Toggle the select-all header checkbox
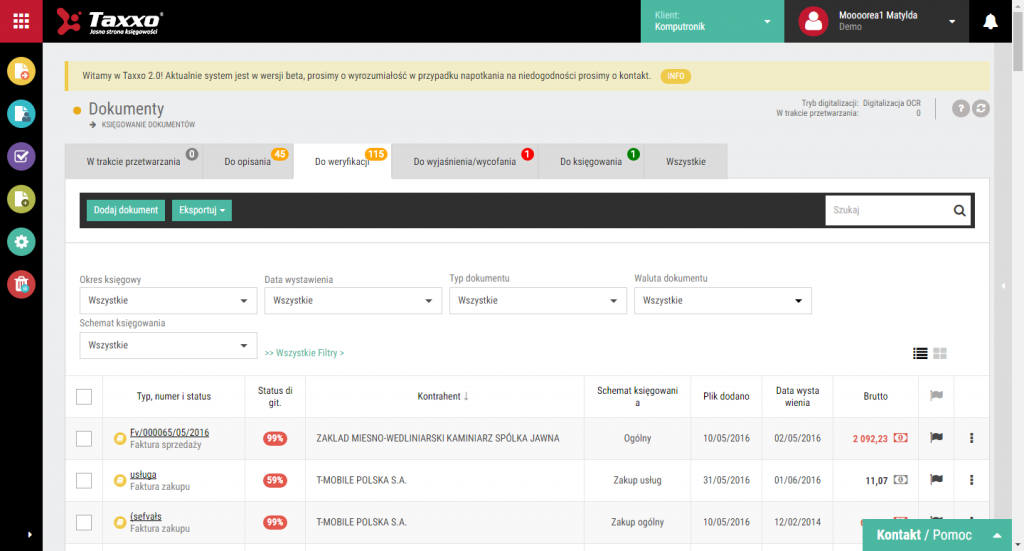Screen dimensions: 1024x551 pos(84,396)
